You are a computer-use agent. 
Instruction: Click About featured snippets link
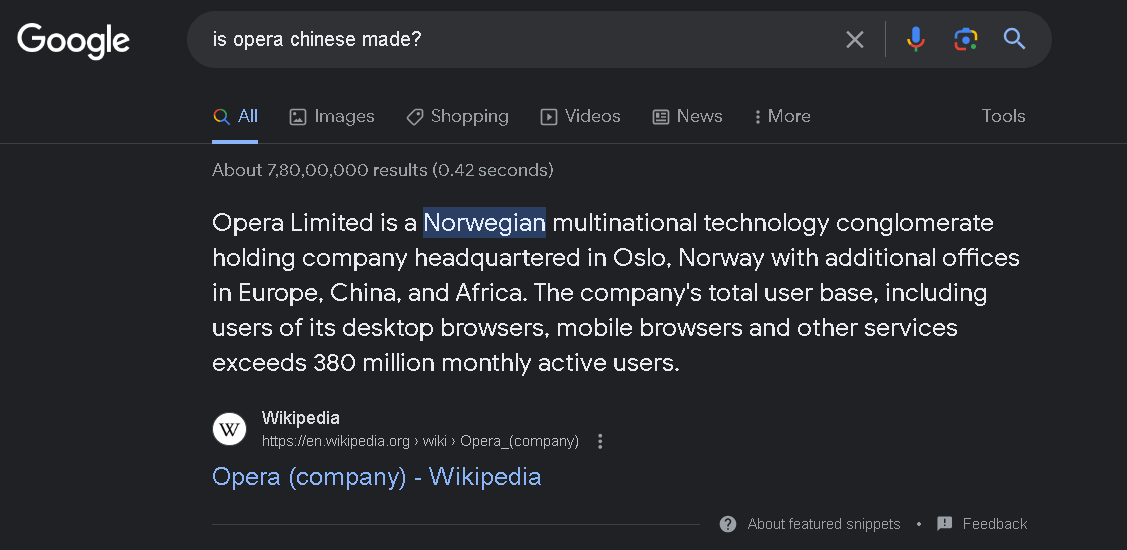(x=823, y=524)
